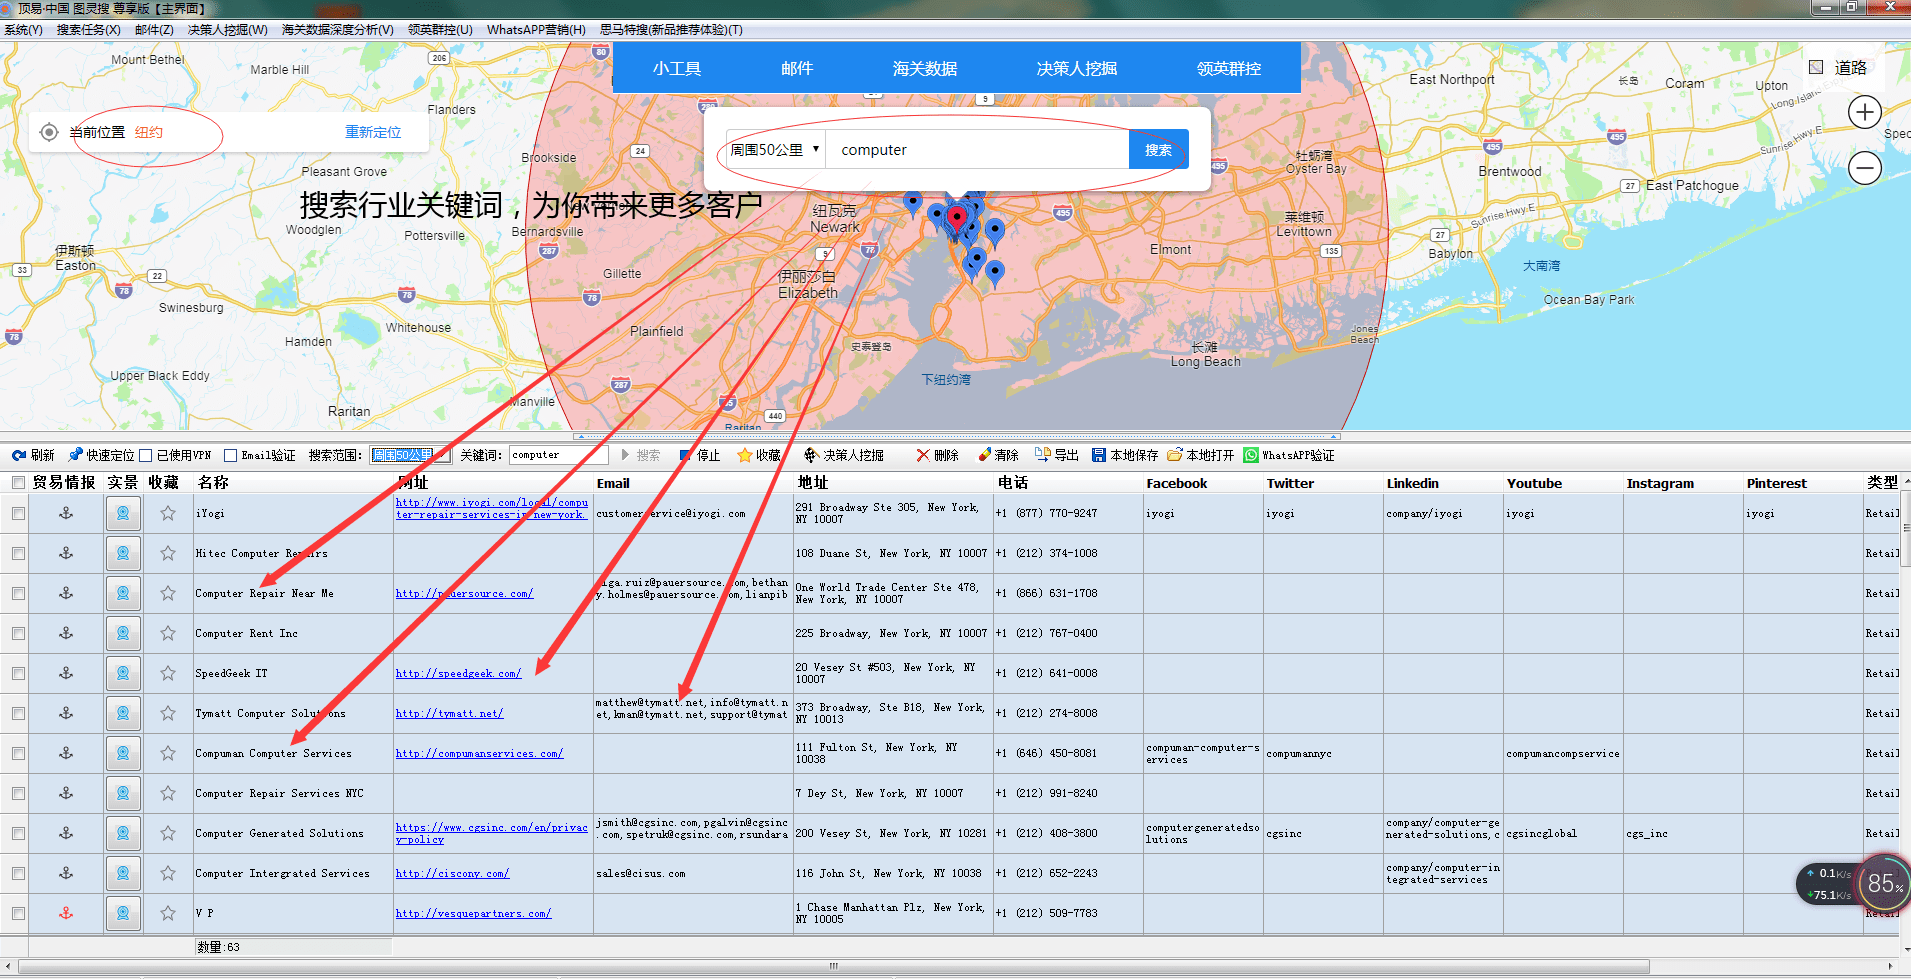Click the 刷新 refresh icon in toolbar
1911x979 pixels.
[x=18, y=455]
